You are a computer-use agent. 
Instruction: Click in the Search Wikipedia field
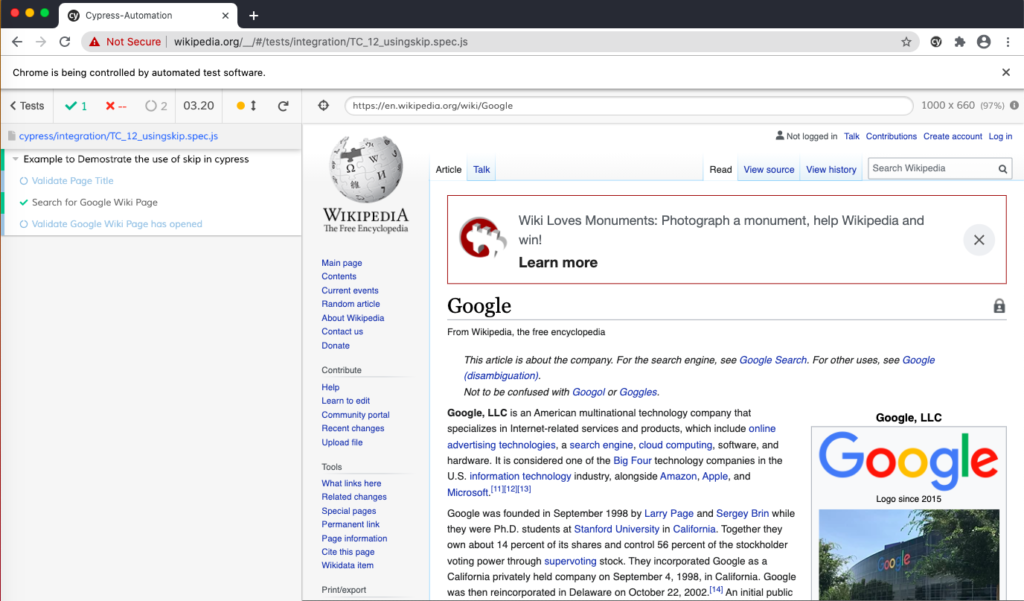pos(930,169)
